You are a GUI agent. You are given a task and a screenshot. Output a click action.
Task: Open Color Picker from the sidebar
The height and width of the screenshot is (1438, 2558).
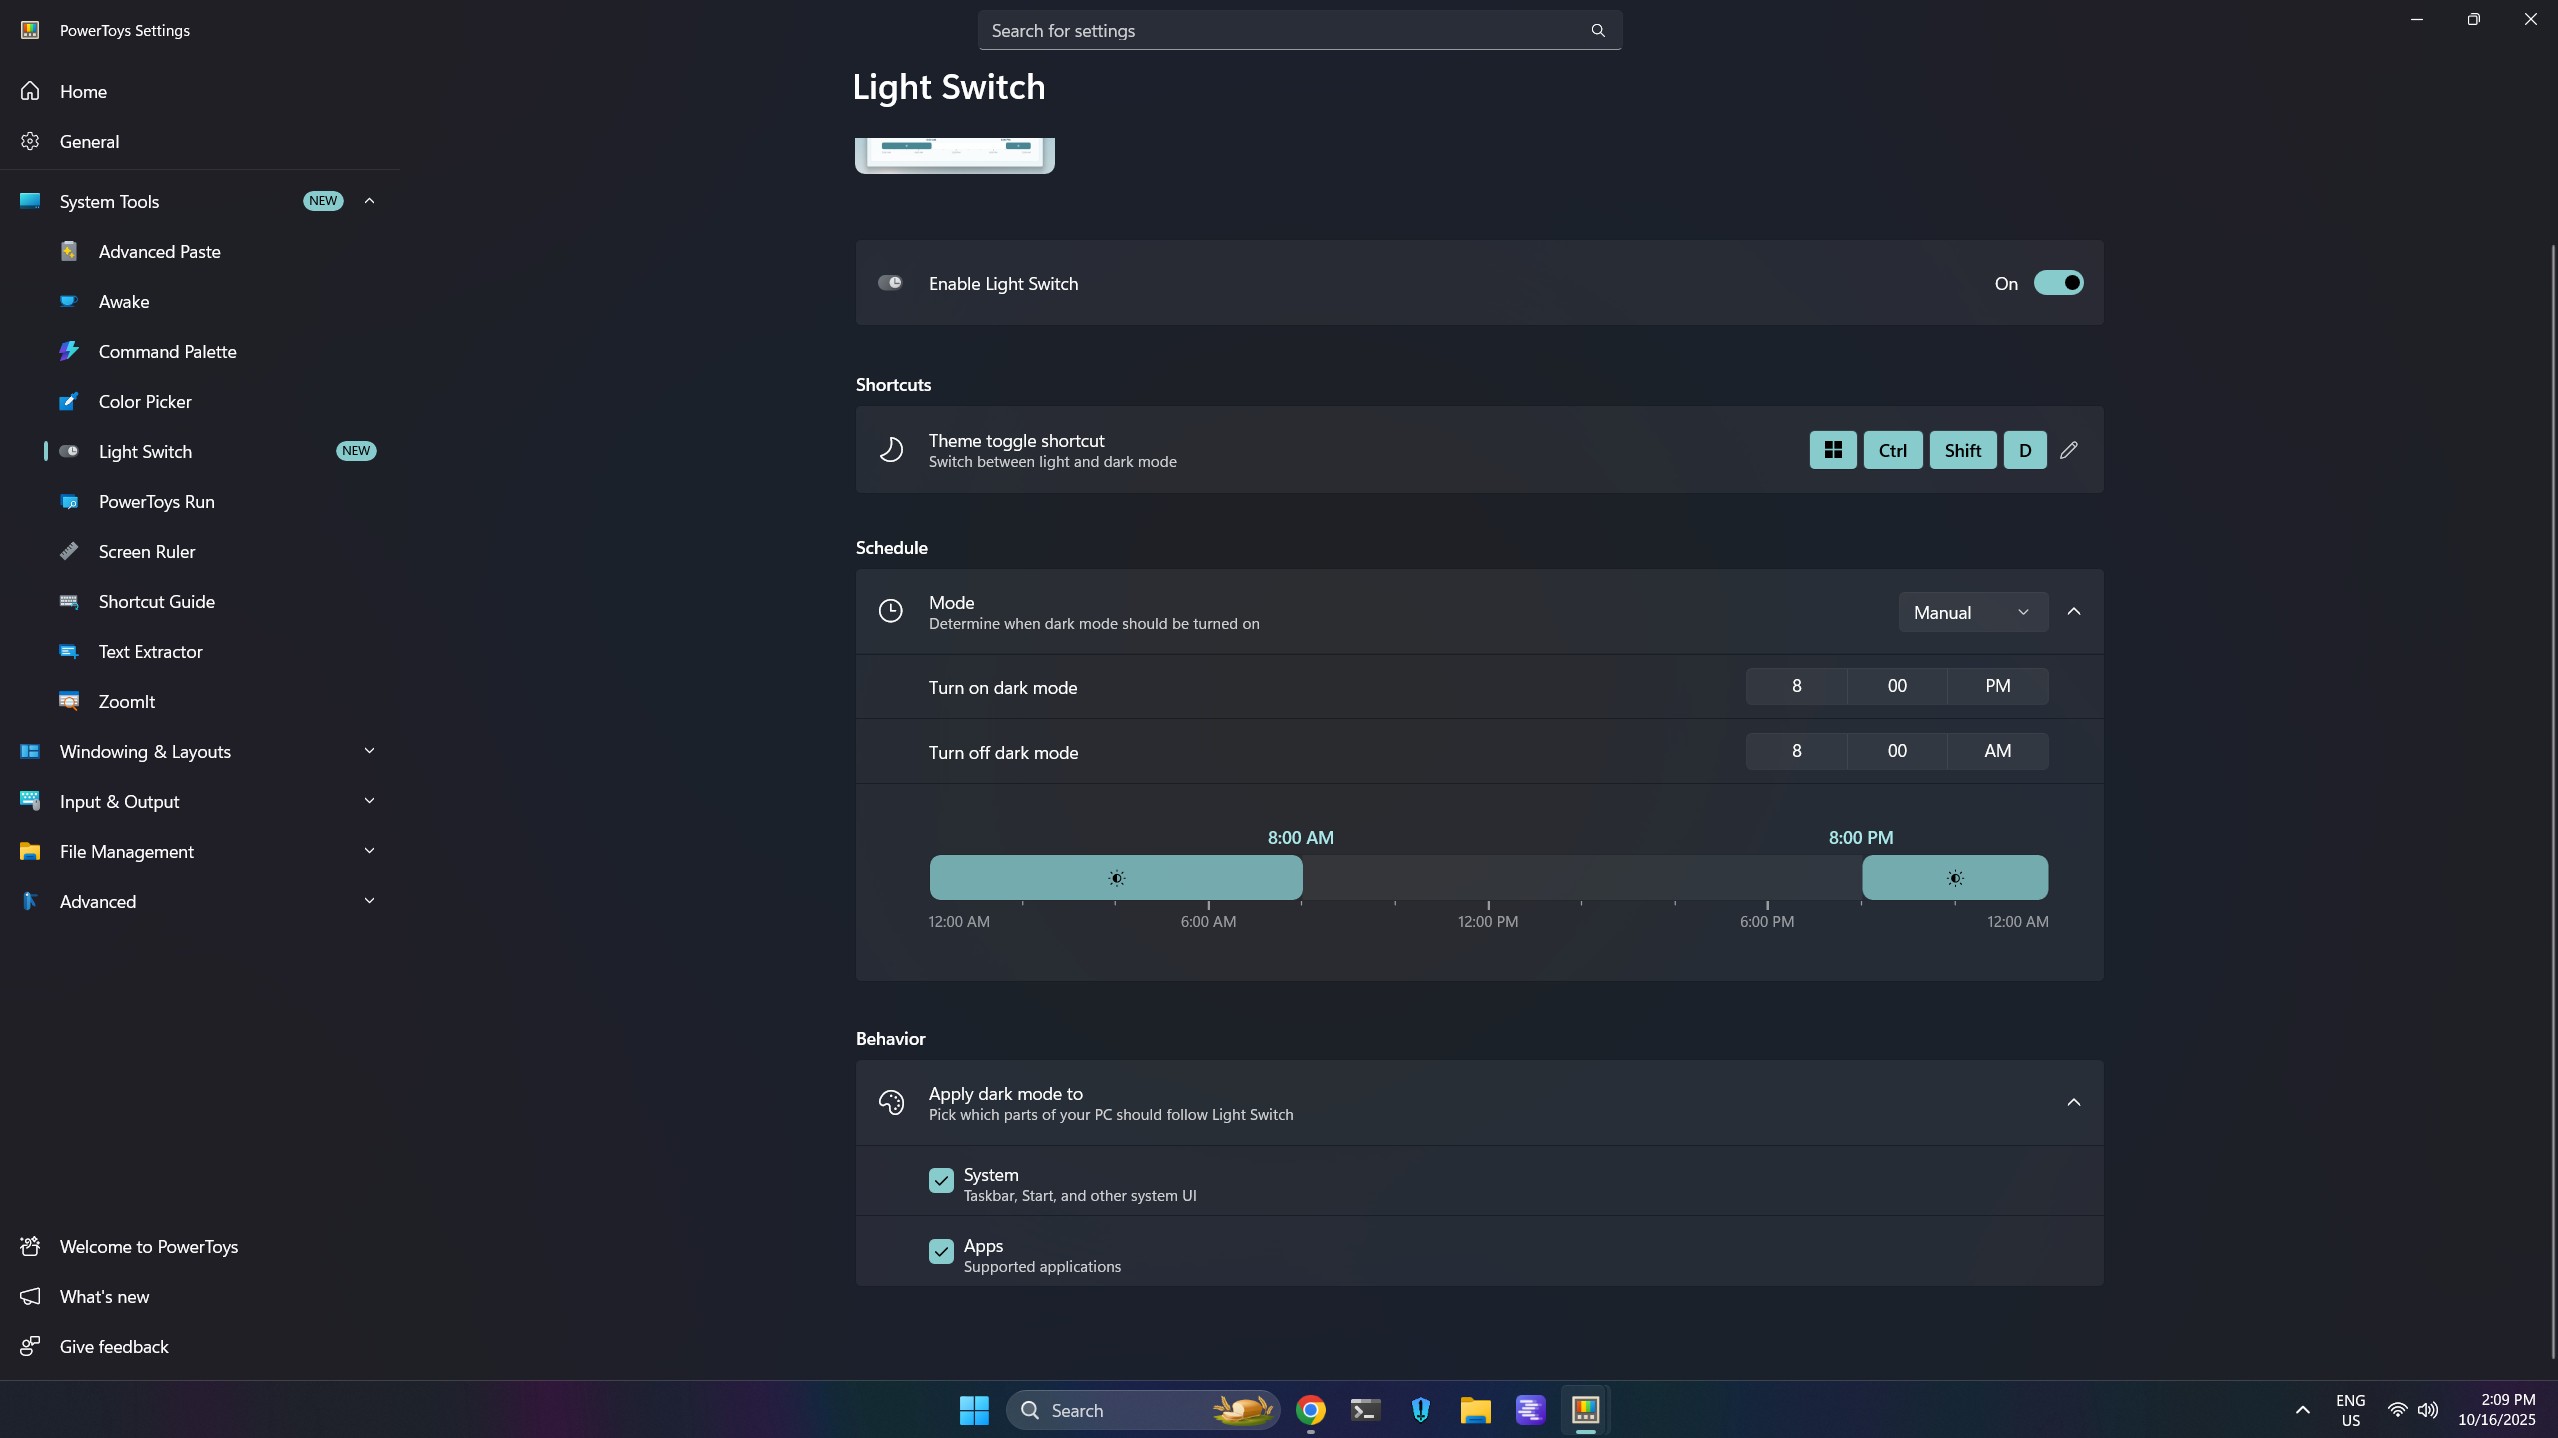pyautogui.click(x=145, y=401)
